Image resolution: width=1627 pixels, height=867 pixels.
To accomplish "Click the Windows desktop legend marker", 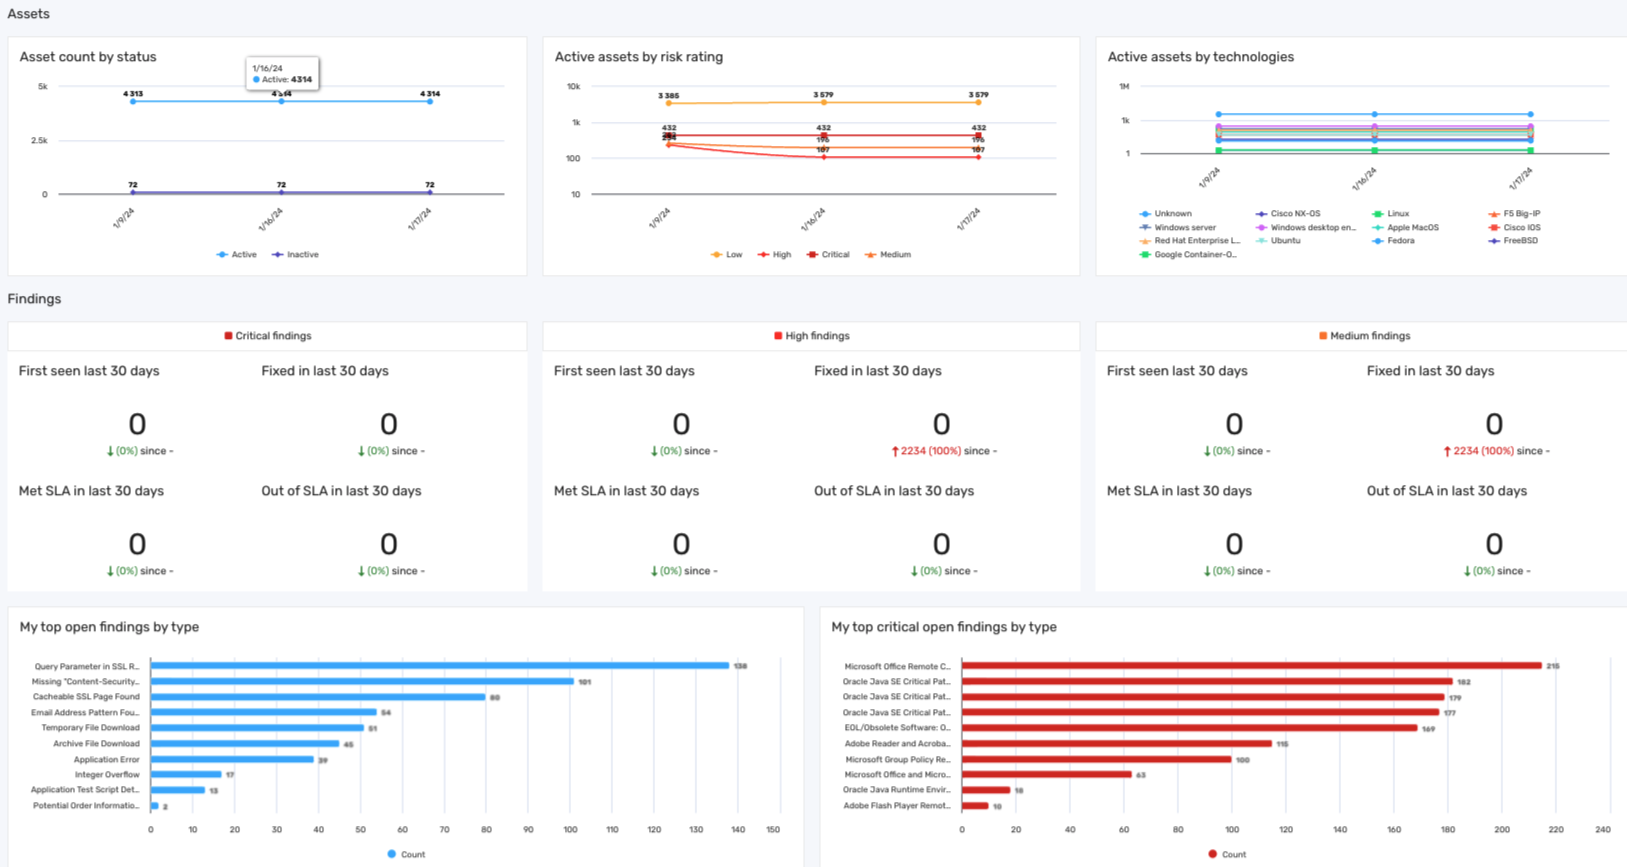I will [1262, 228].
